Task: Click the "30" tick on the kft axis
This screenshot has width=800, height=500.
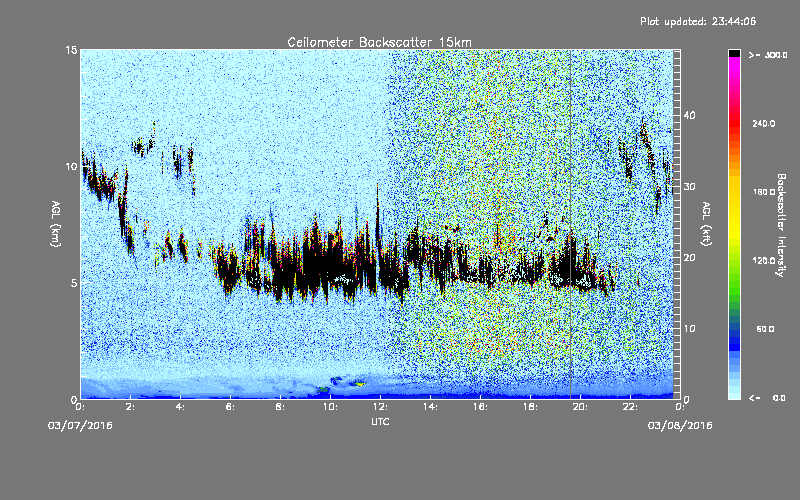Action: (x=689, y=187)
